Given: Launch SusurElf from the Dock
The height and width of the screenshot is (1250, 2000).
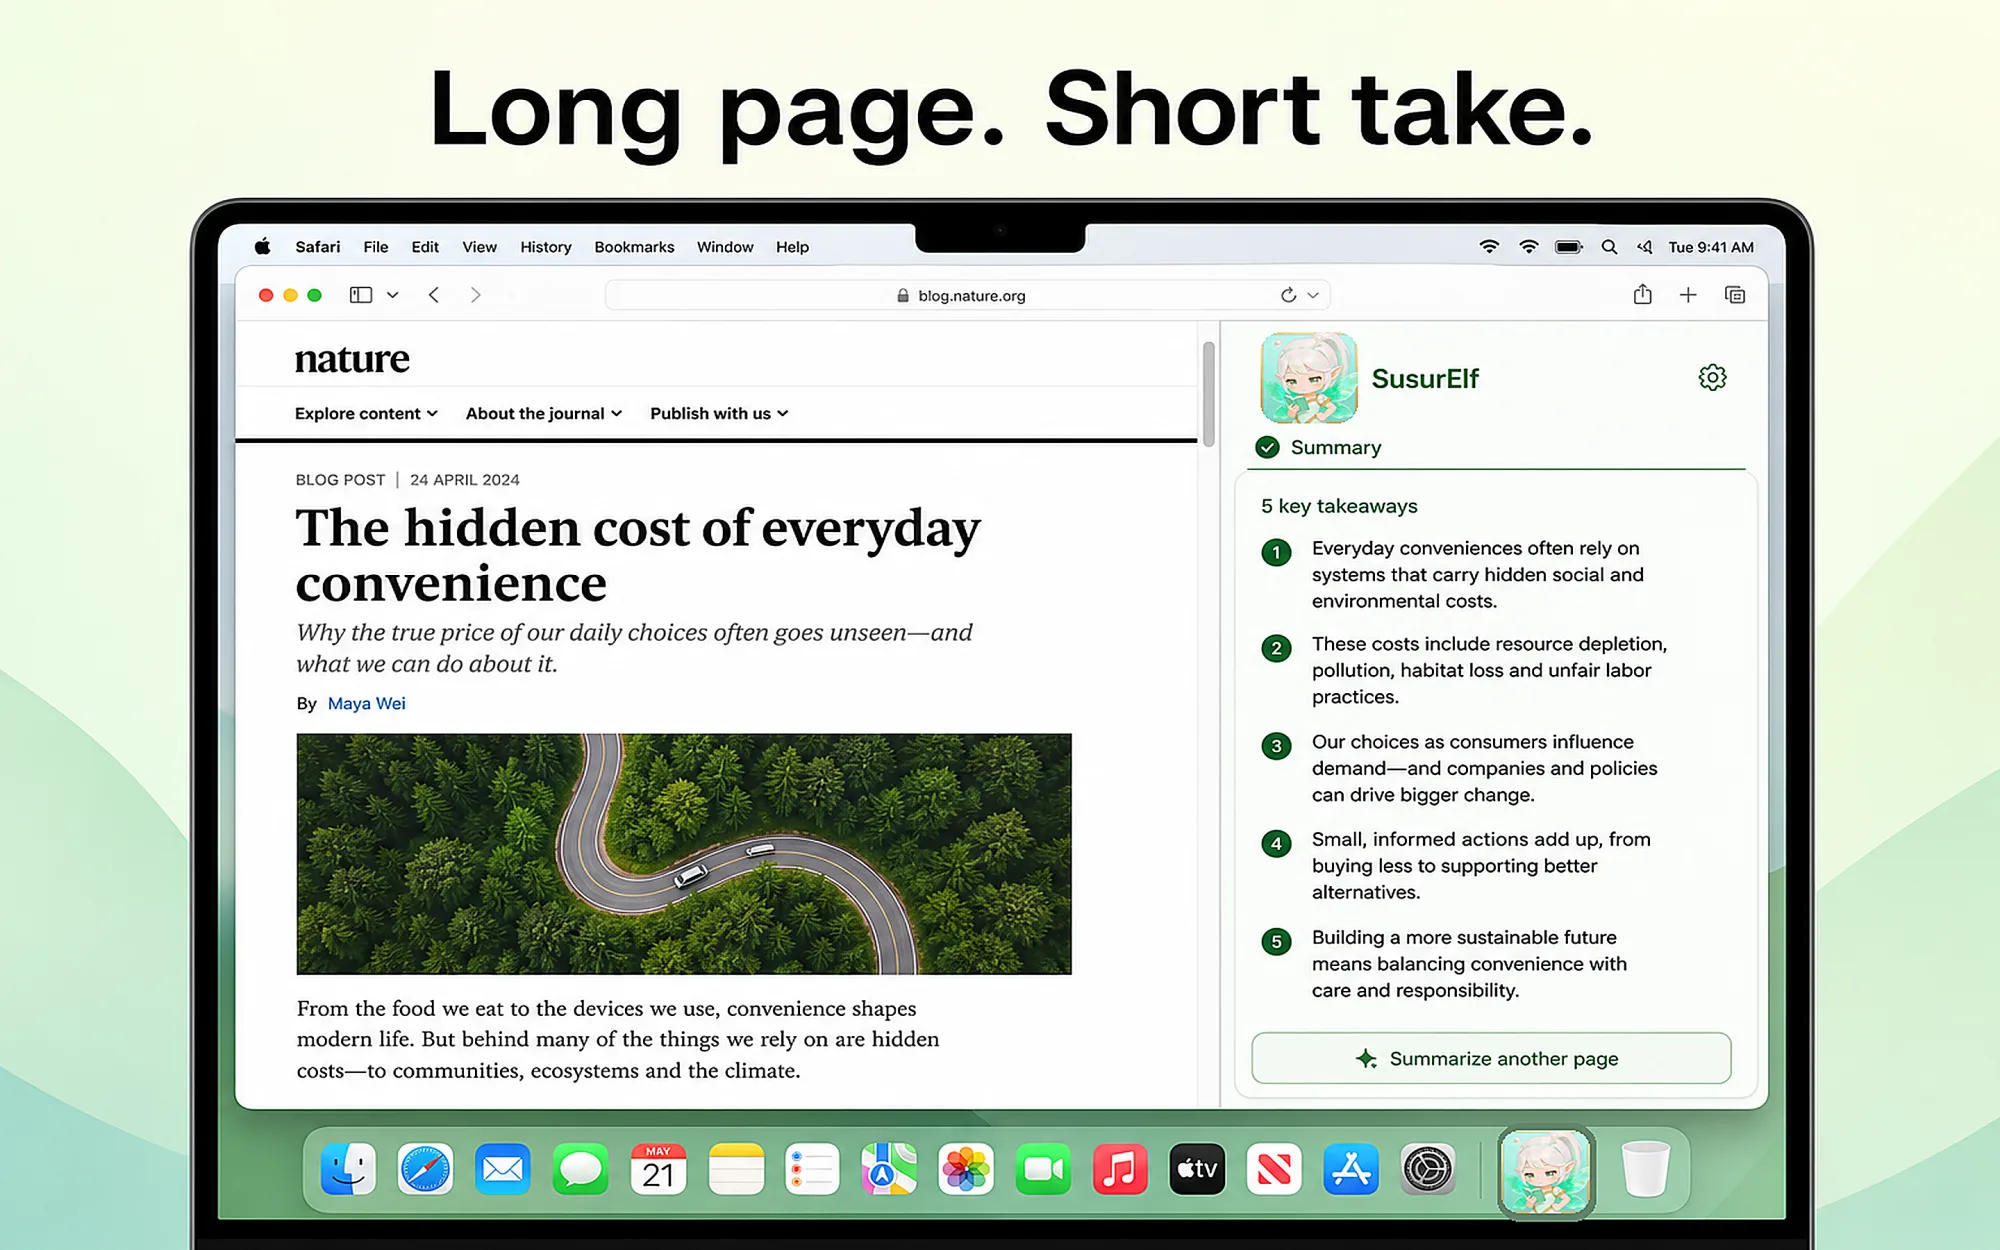Looking at the screenshot, I should point(1545,1172).
